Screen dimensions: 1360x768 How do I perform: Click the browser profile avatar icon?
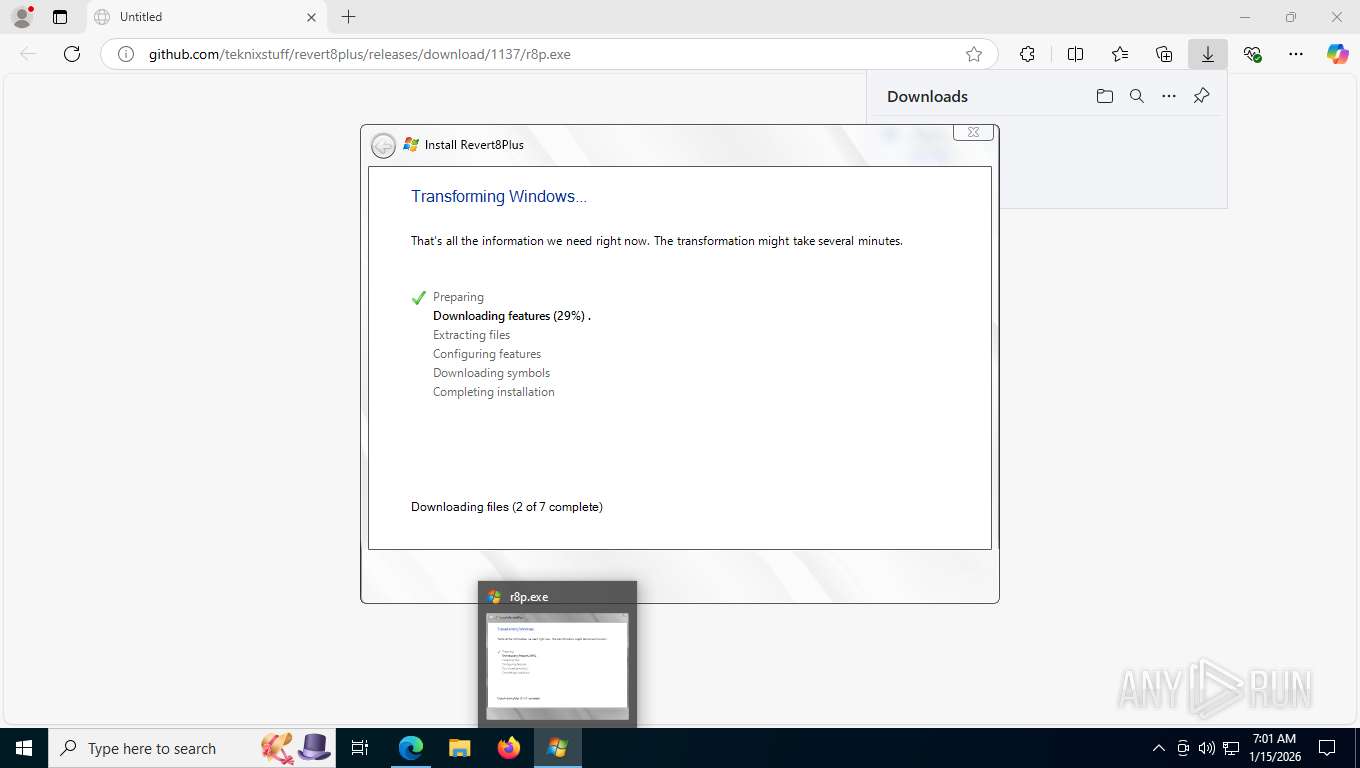coord(21,17)
